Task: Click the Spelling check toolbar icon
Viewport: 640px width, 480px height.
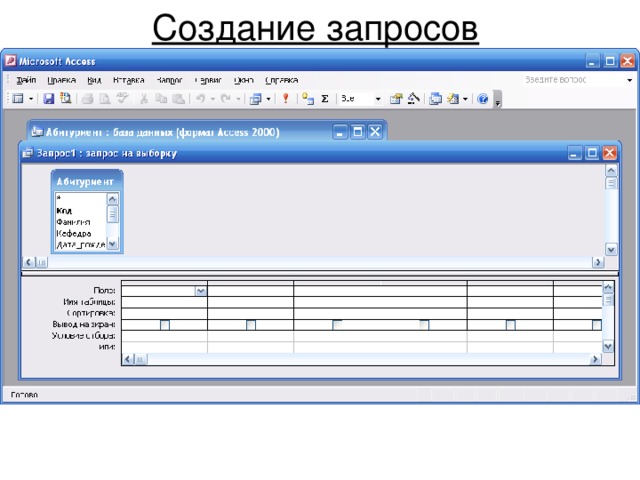Action: point(122,98)
